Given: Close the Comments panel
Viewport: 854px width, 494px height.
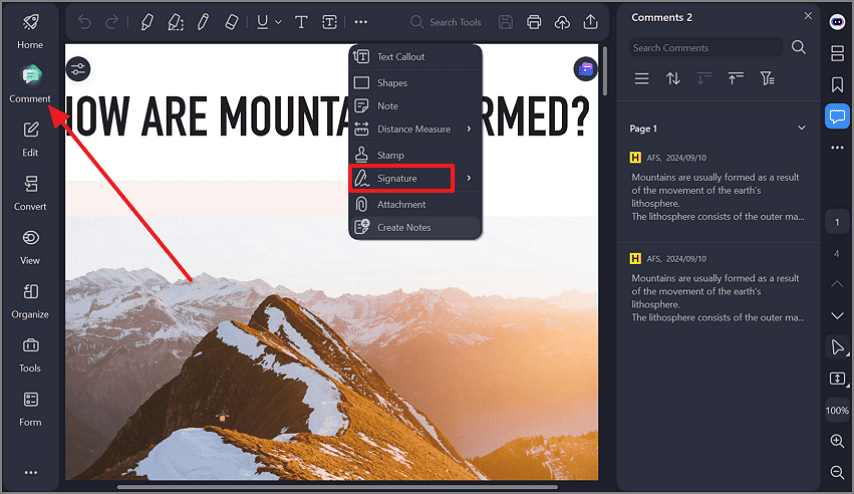Looking at the screenshot, I should (808, 16).
